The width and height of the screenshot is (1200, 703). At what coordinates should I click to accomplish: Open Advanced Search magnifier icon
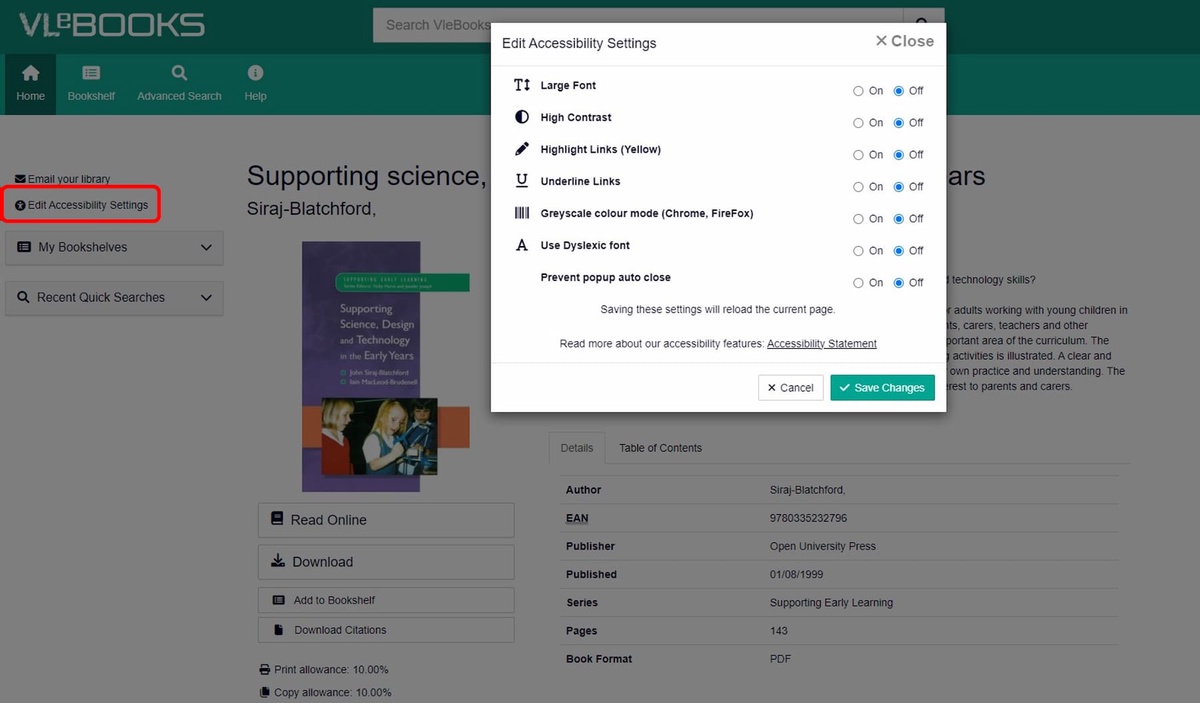click(x=179, y=73)
